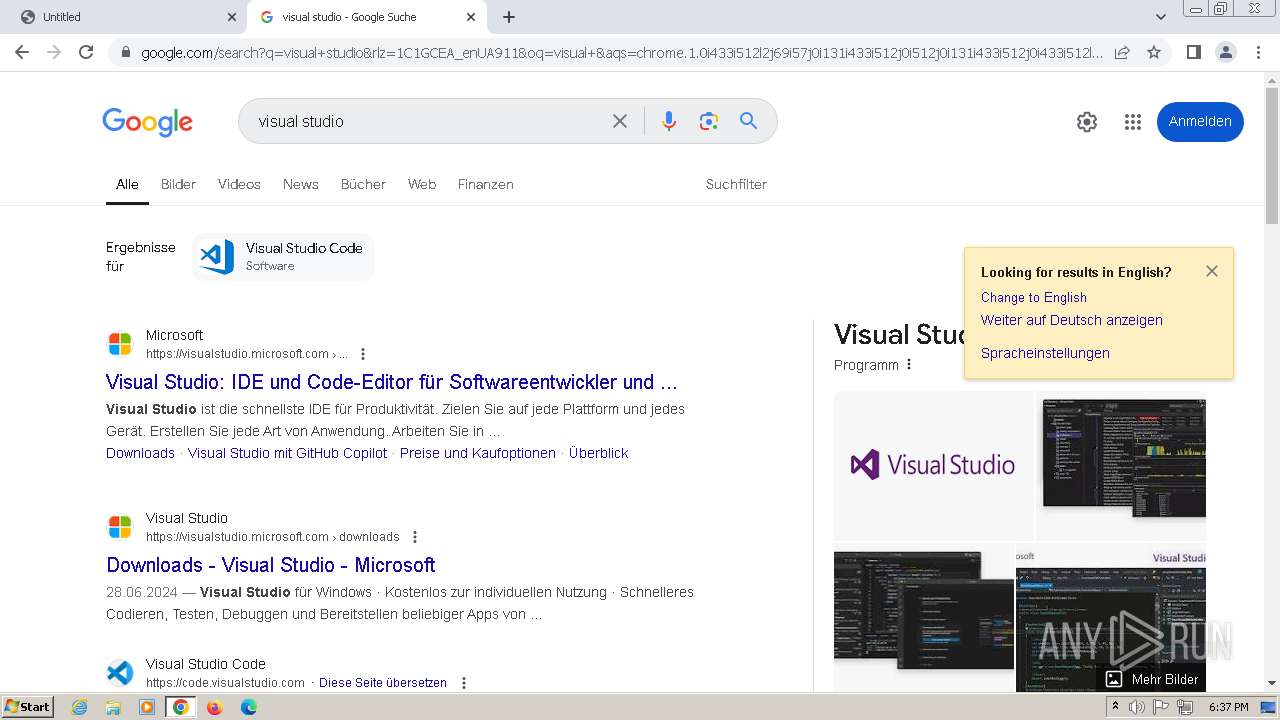Switch to the Bilder tab
Viewport: 1280px width, 720px height.
[x=178, y=184]
